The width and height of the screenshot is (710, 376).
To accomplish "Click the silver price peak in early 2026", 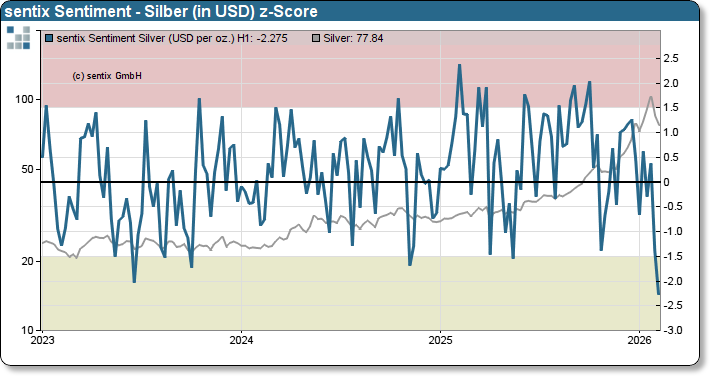I will point(651,97).
